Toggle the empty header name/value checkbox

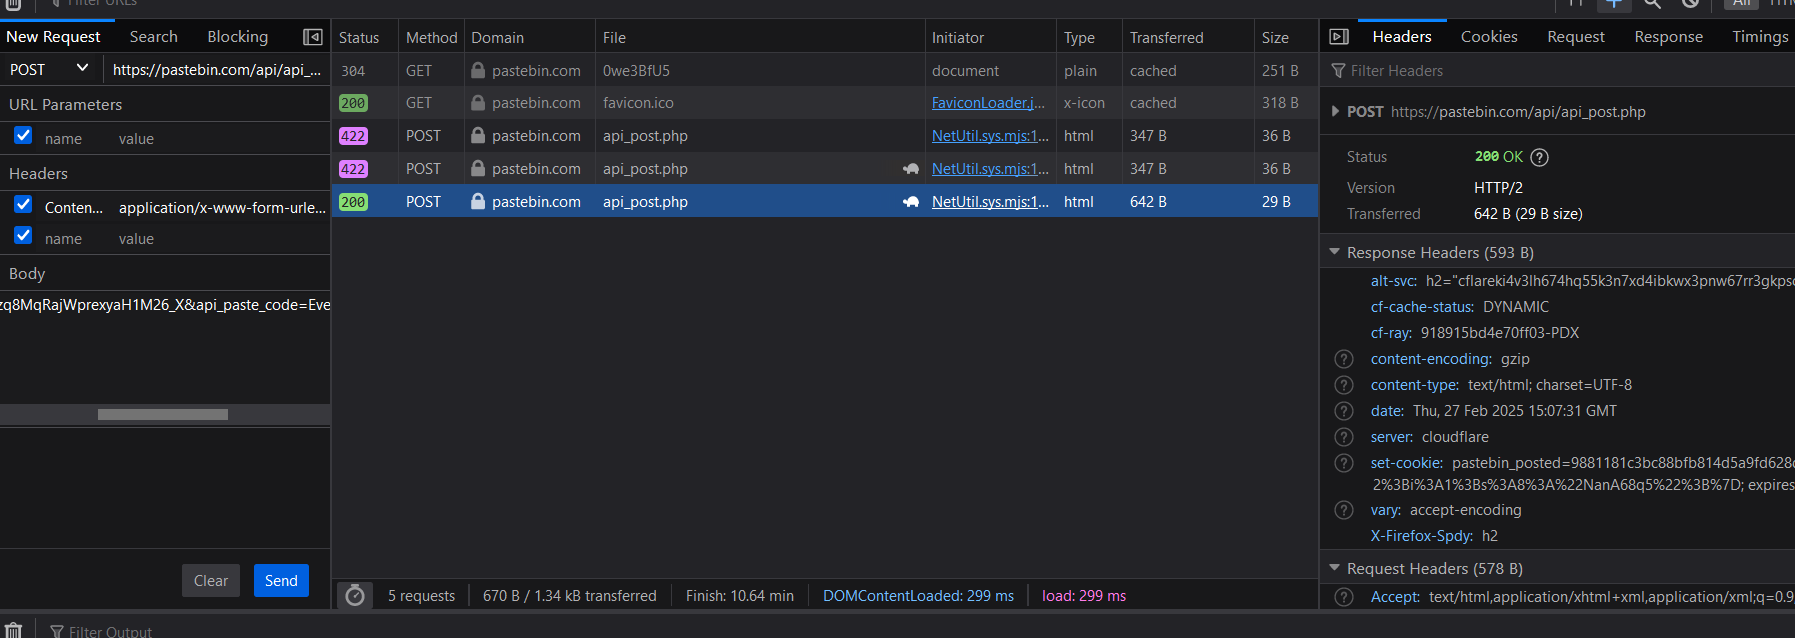[x=23, y=236]
